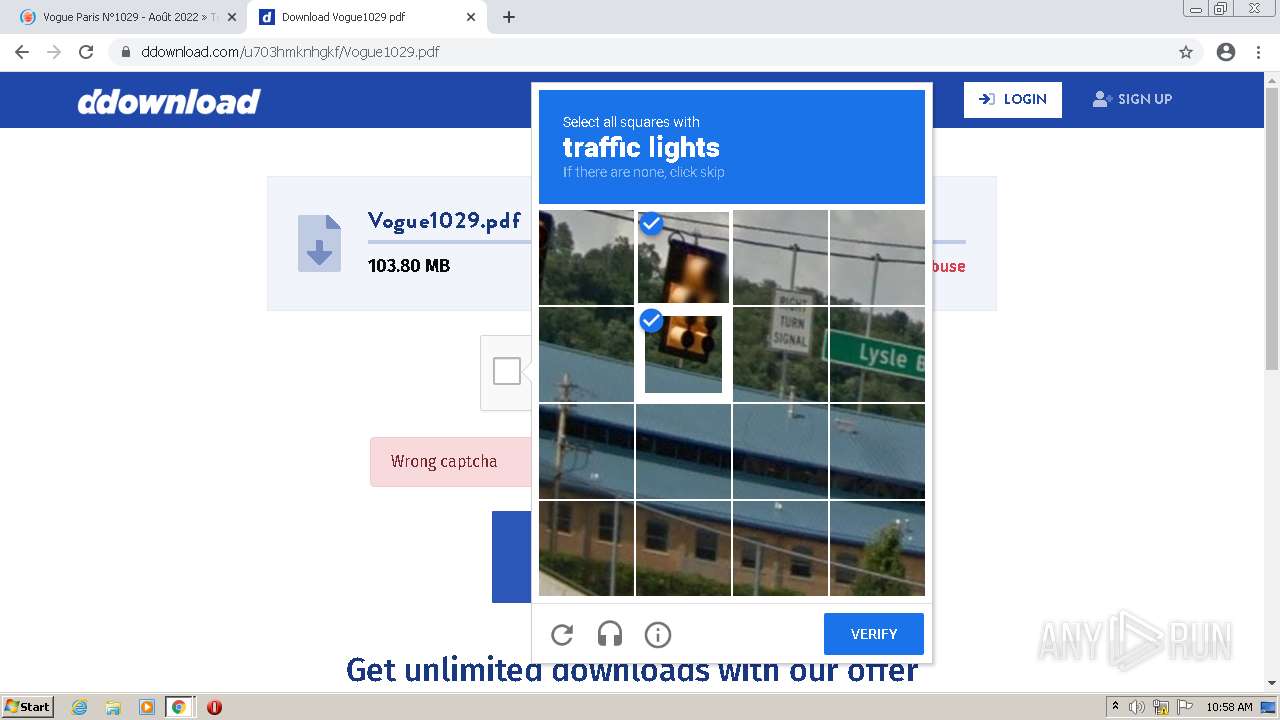
Task: Click the Vogue1029.pdf file name
Action: pos(444,220)
